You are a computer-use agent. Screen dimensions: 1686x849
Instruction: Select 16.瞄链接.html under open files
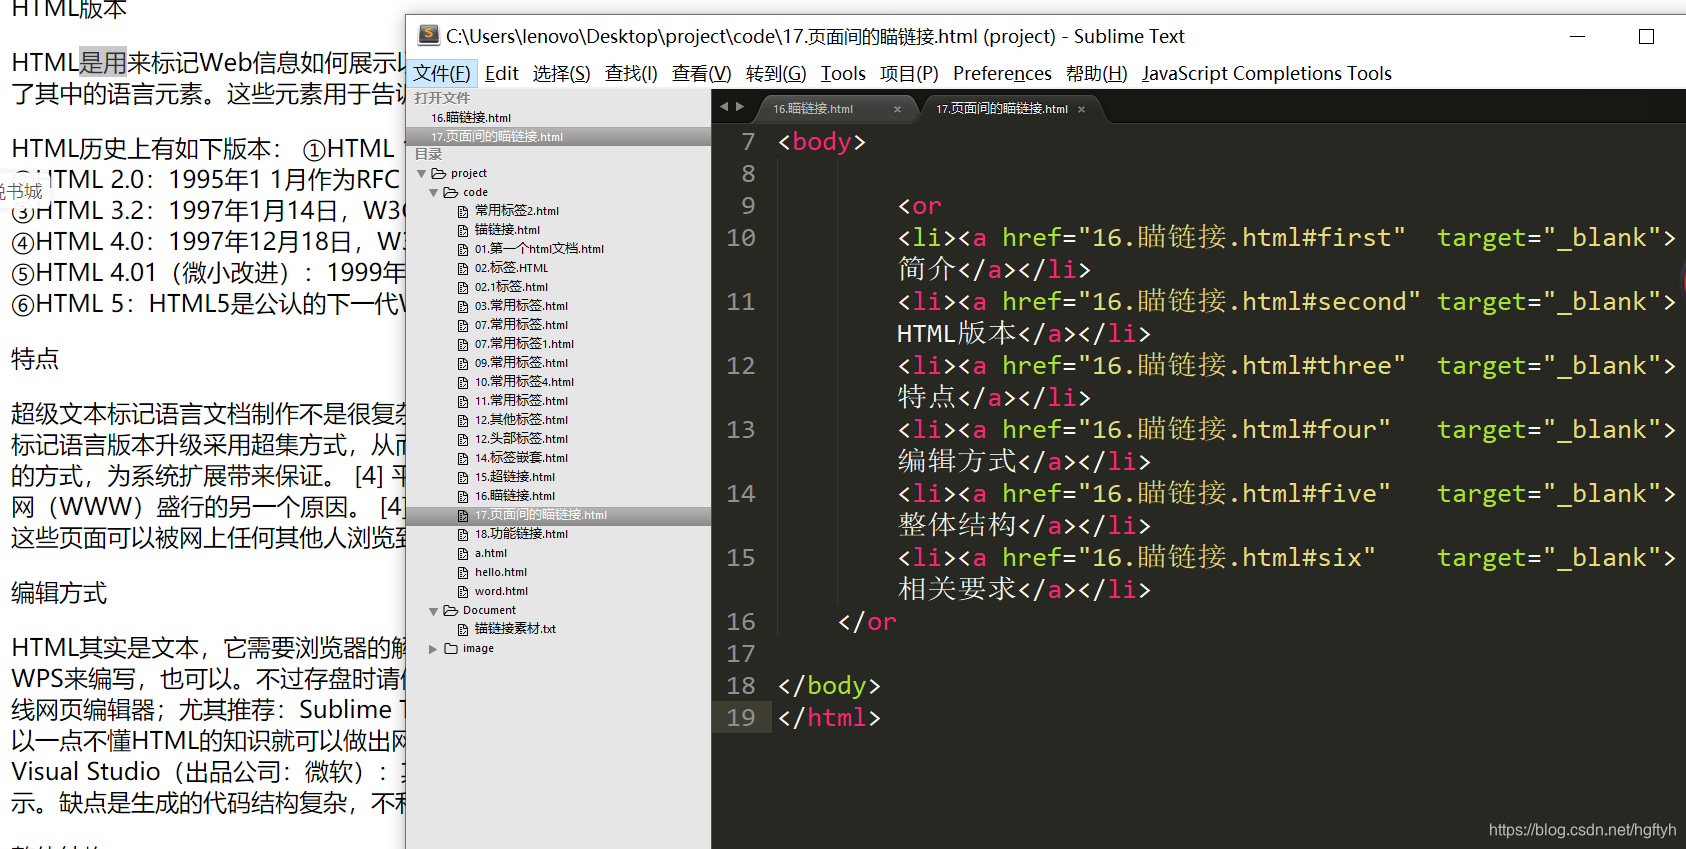(470, 118)
